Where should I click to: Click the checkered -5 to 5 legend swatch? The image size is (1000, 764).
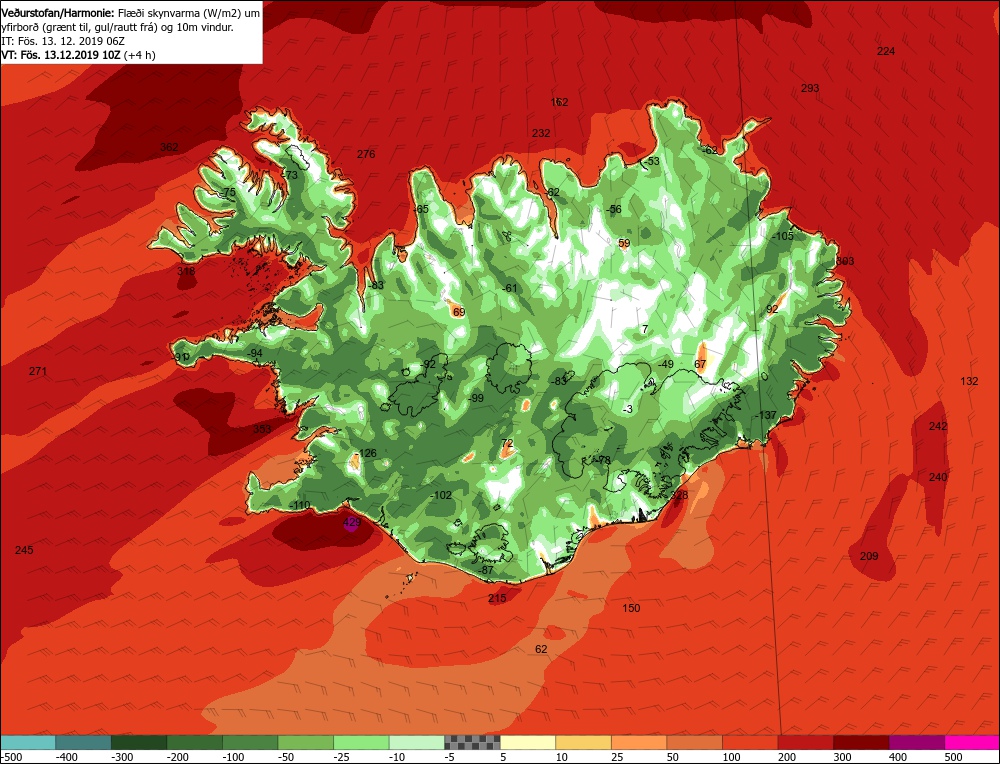point(472,743)
